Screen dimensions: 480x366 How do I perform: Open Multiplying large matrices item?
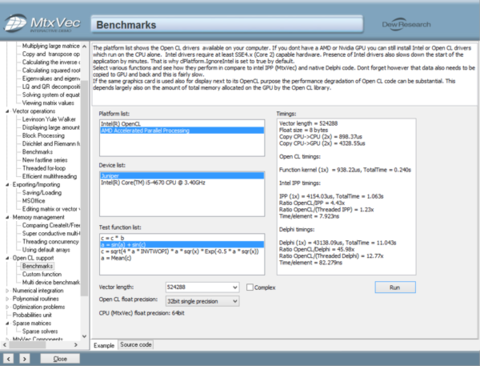coord(51,46)
